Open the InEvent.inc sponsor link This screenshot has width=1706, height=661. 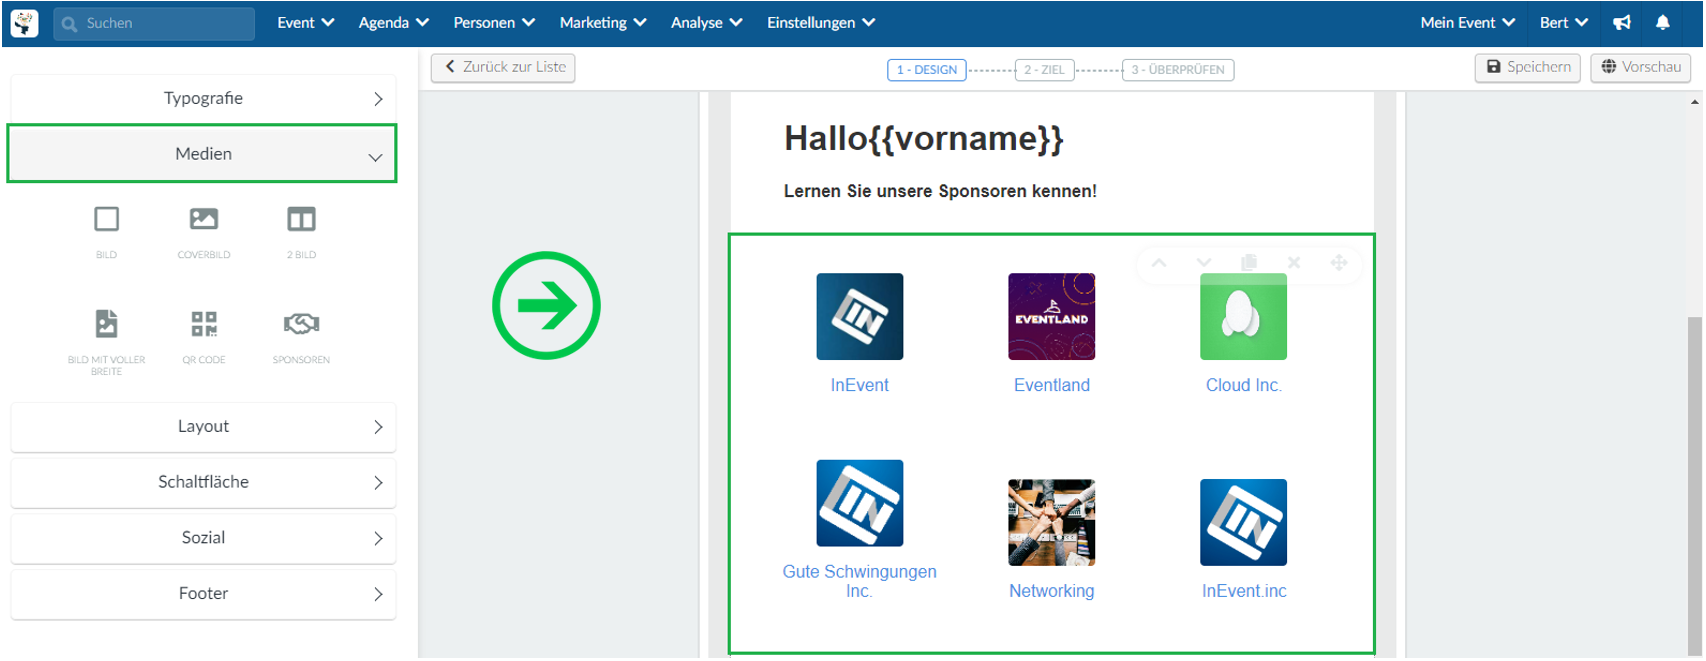click(x=1244, y=591)
